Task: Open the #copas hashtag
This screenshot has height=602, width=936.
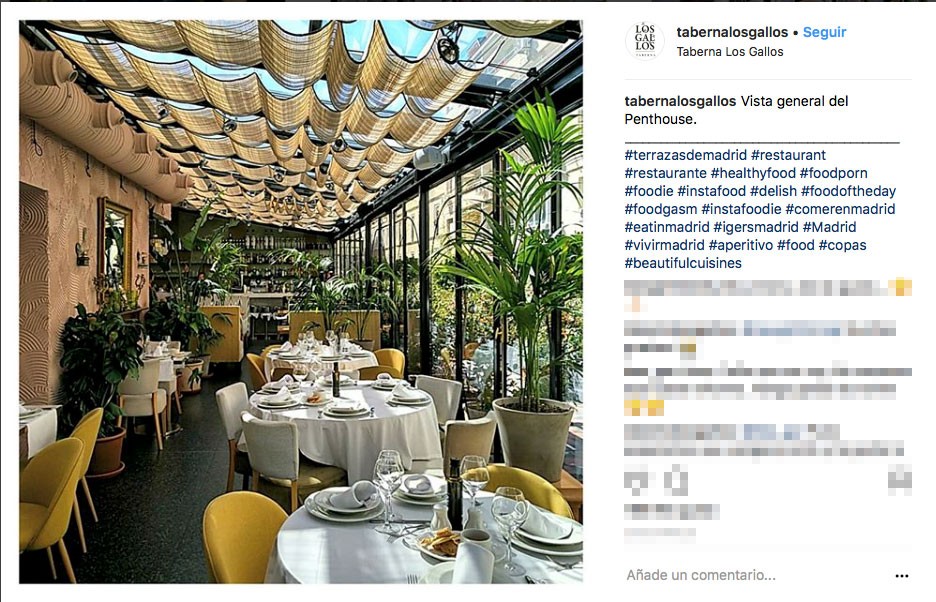Action: (842, 245)
